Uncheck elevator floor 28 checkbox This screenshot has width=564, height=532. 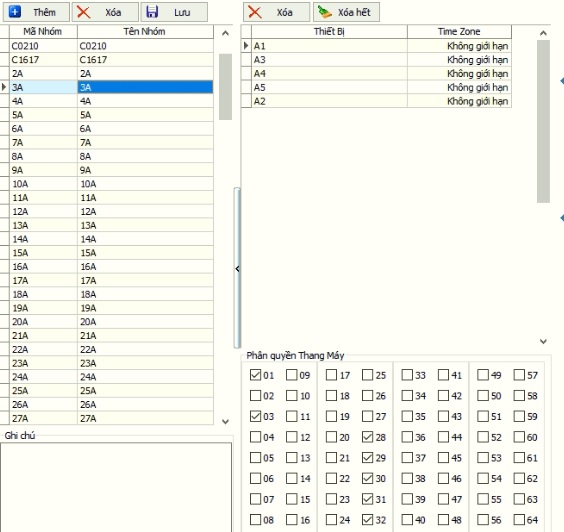(x=367, y=437)
